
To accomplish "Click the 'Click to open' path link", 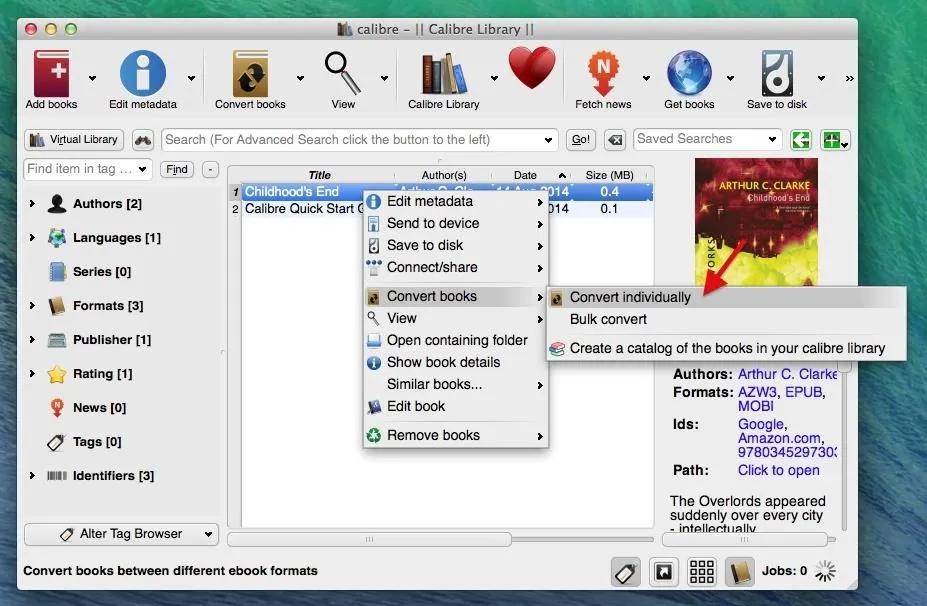I will pos(779,471).
